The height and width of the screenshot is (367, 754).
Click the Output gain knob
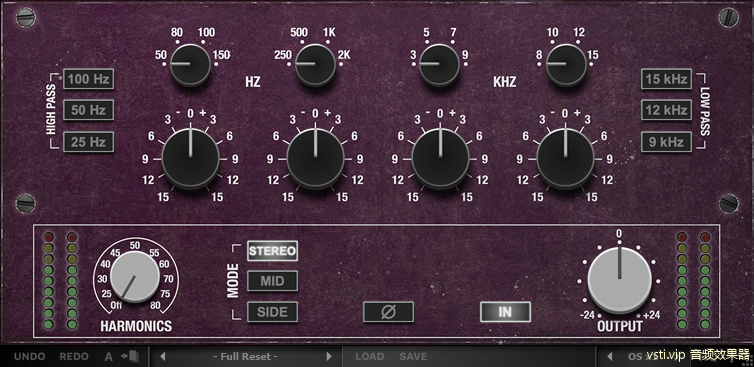tap(620, 280)
